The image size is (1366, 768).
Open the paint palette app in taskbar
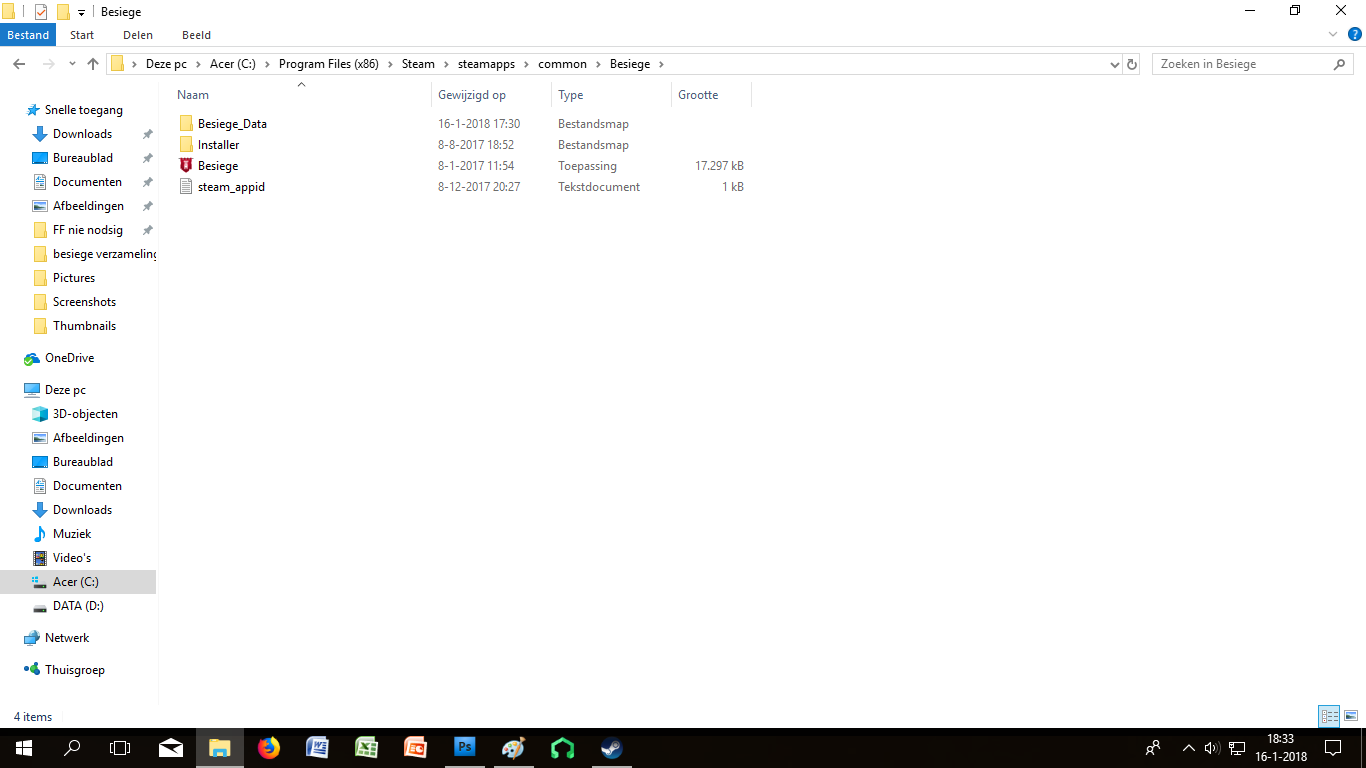514,748
